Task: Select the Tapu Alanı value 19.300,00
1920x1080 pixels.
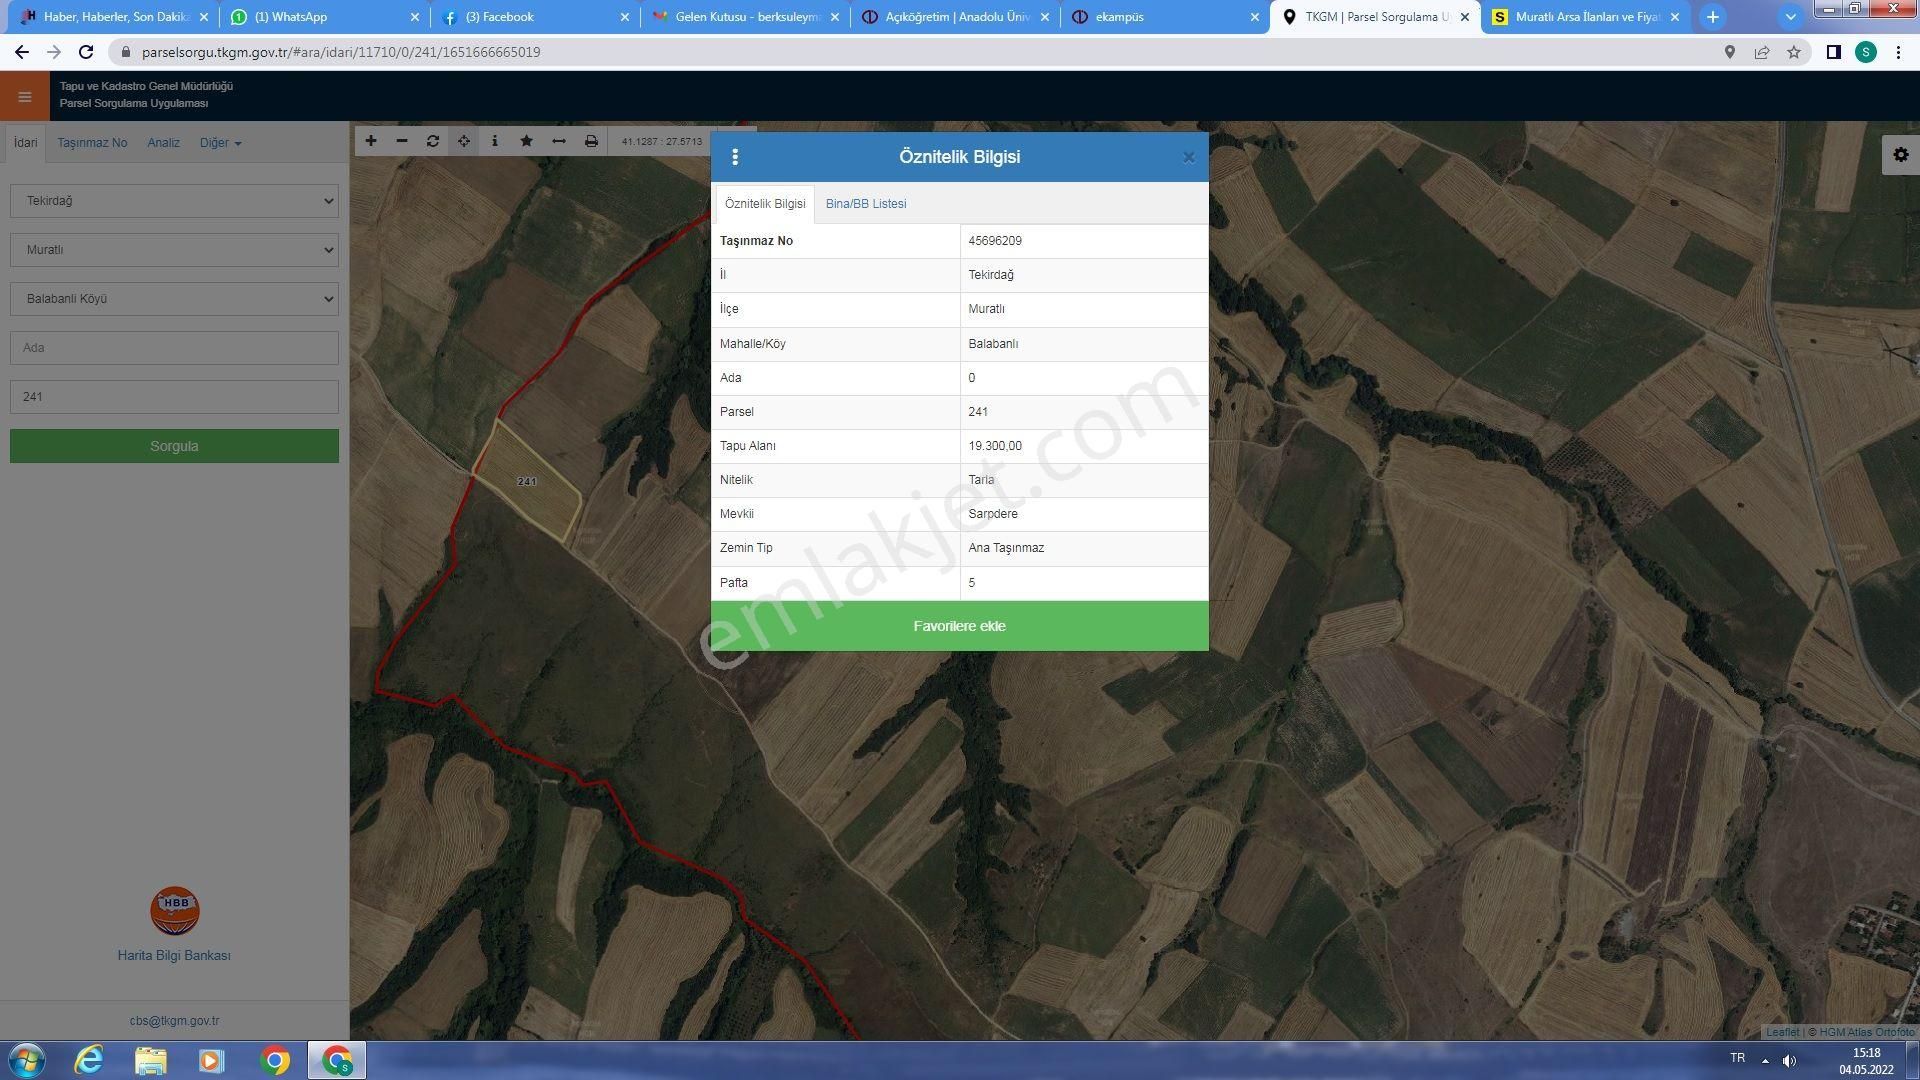Action: [x=995, y=446]
